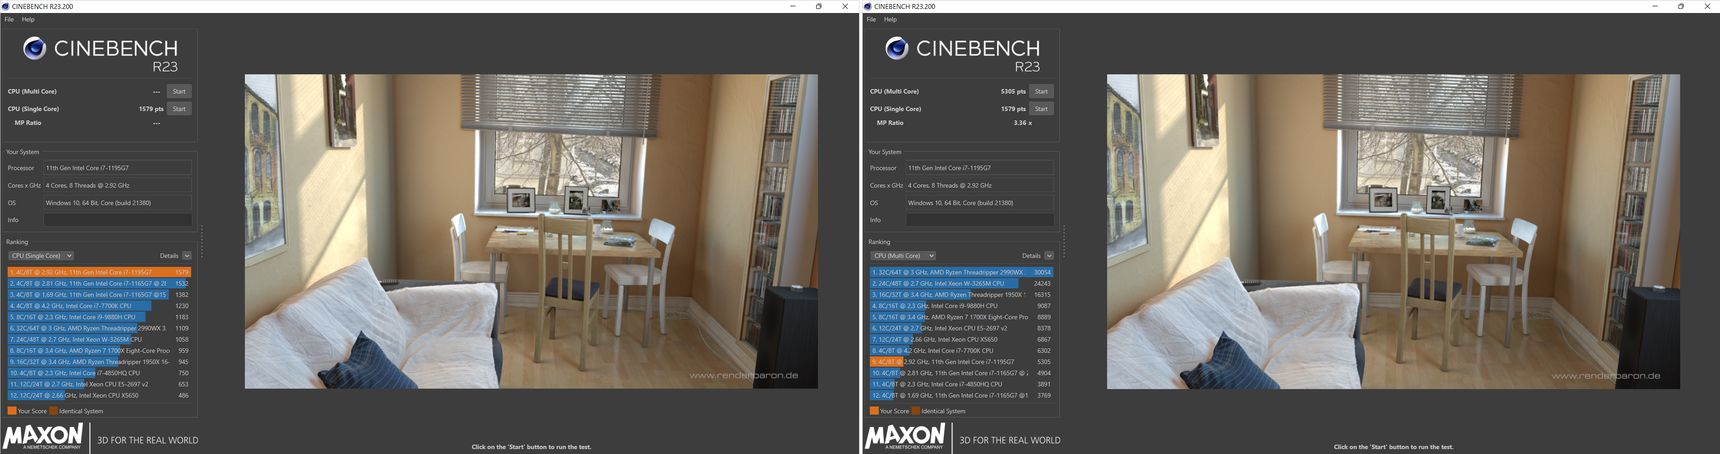Select the Threadripper 1950X row scoring 945
Screen dimensions: 1720x454
tap(99, 362)
